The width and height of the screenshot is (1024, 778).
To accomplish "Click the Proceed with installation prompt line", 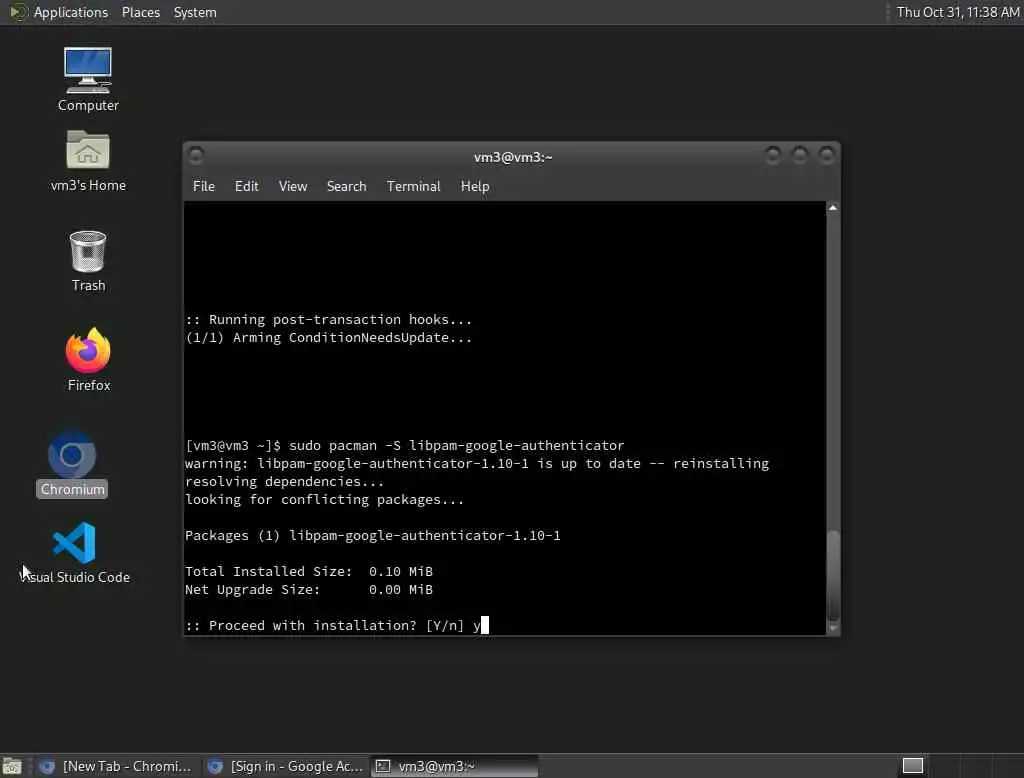I will point(336,625).
